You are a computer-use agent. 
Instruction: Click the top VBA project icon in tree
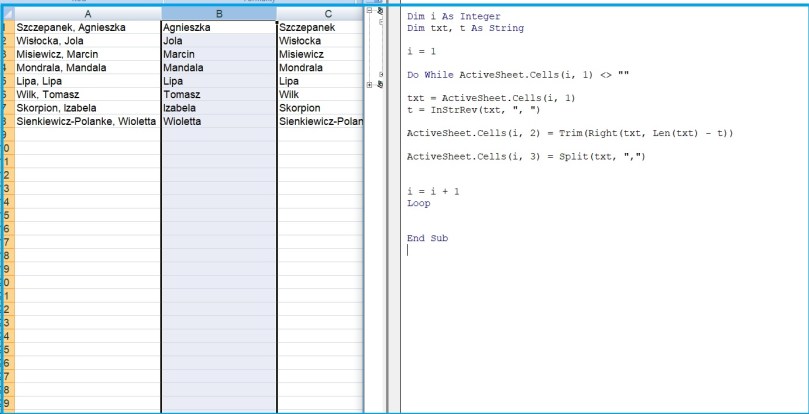[378, 10]
